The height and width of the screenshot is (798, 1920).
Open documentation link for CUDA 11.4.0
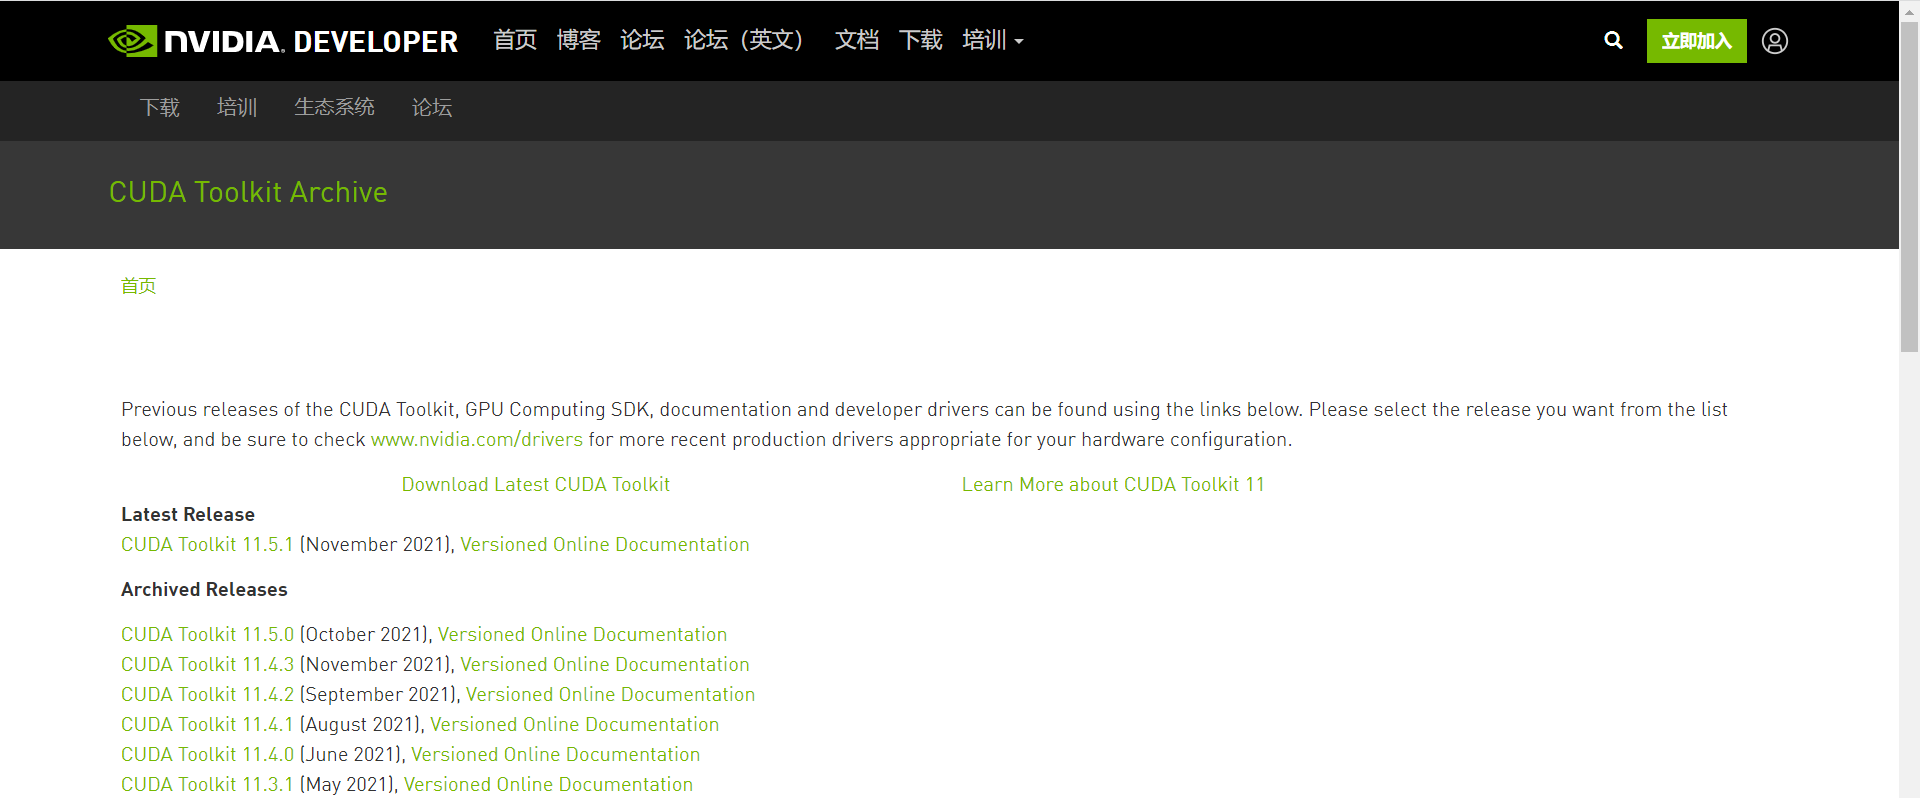556,754
